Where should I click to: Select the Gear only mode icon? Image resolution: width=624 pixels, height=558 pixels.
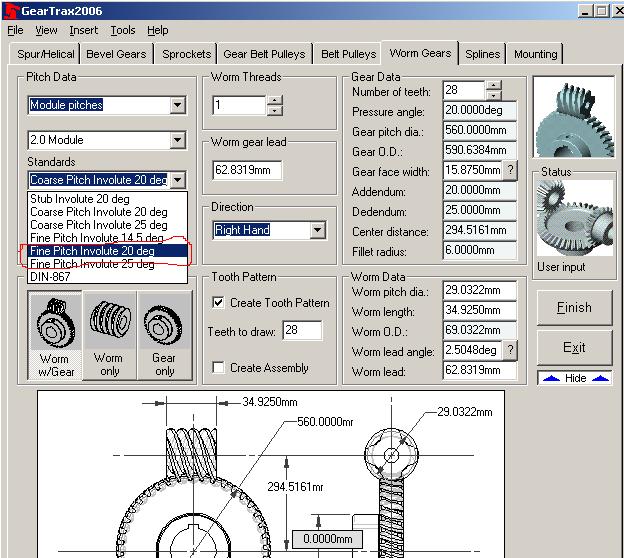164,335
